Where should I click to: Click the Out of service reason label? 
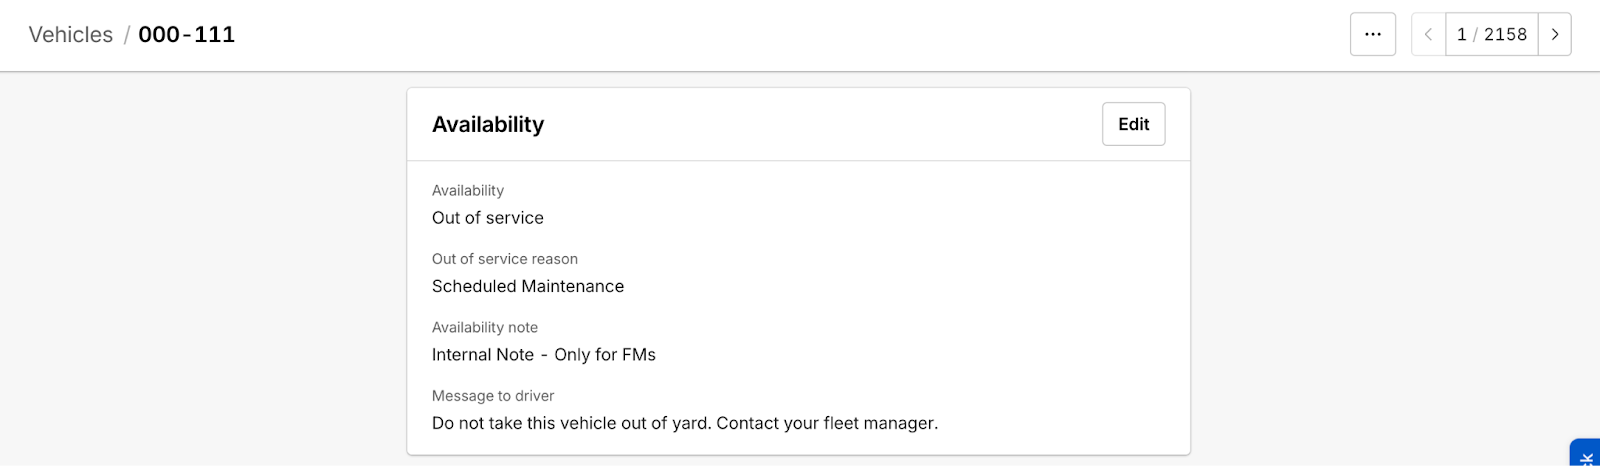coord(505,259)
